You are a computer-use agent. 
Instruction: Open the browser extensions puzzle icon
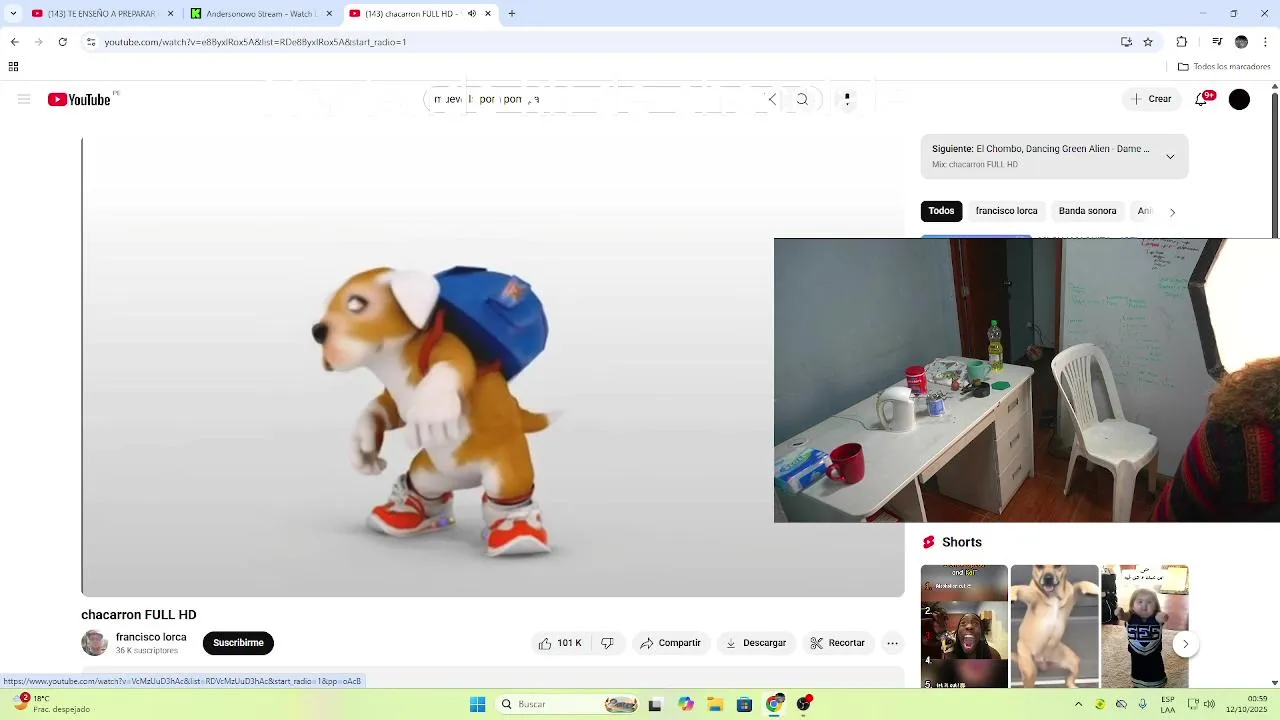coord(1182,42)
